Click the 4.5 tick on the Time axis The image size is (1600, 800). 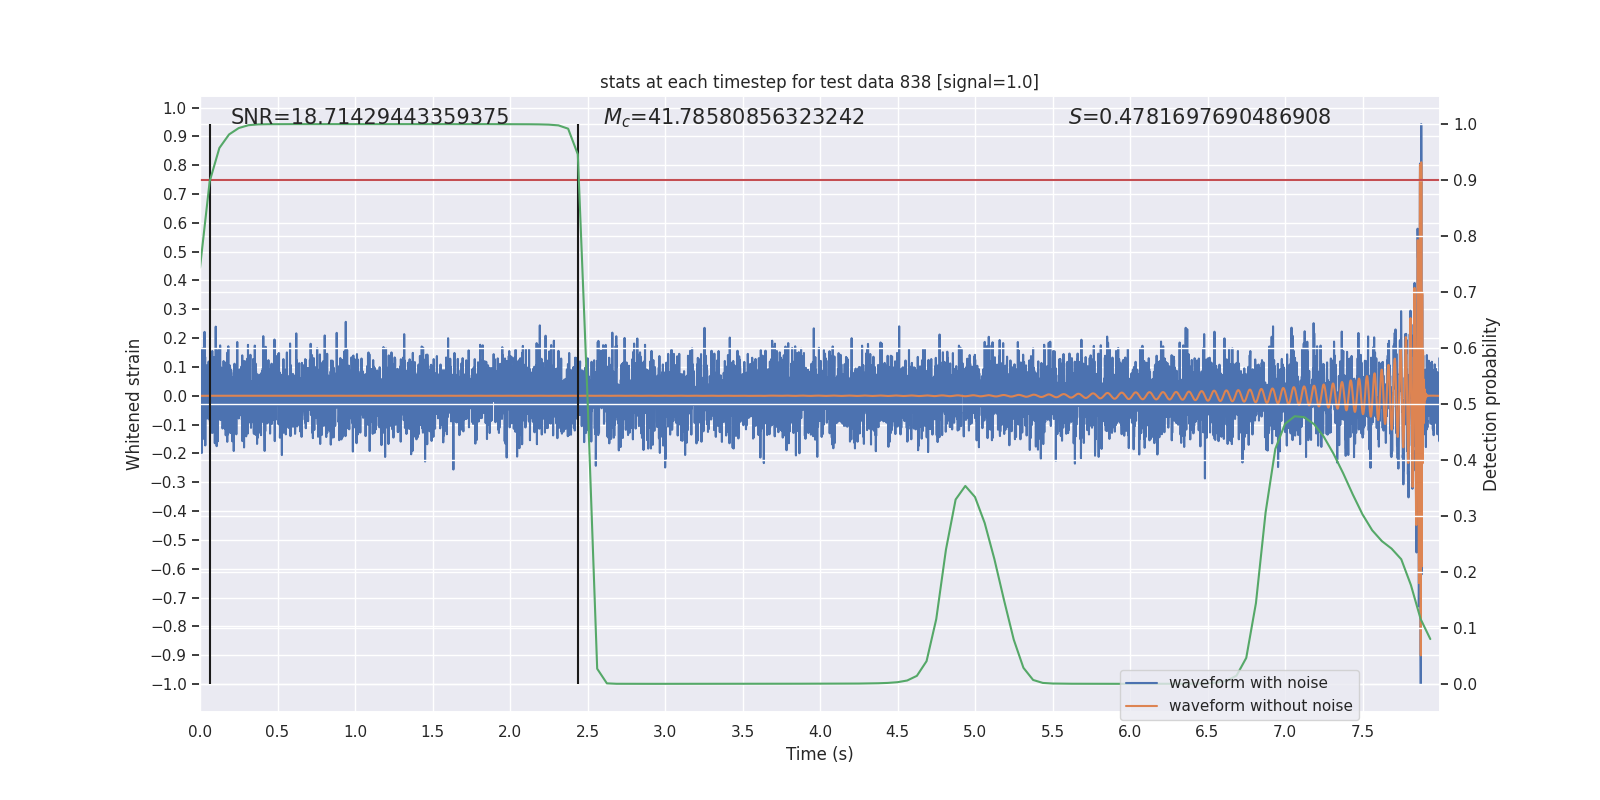[897, 731]
